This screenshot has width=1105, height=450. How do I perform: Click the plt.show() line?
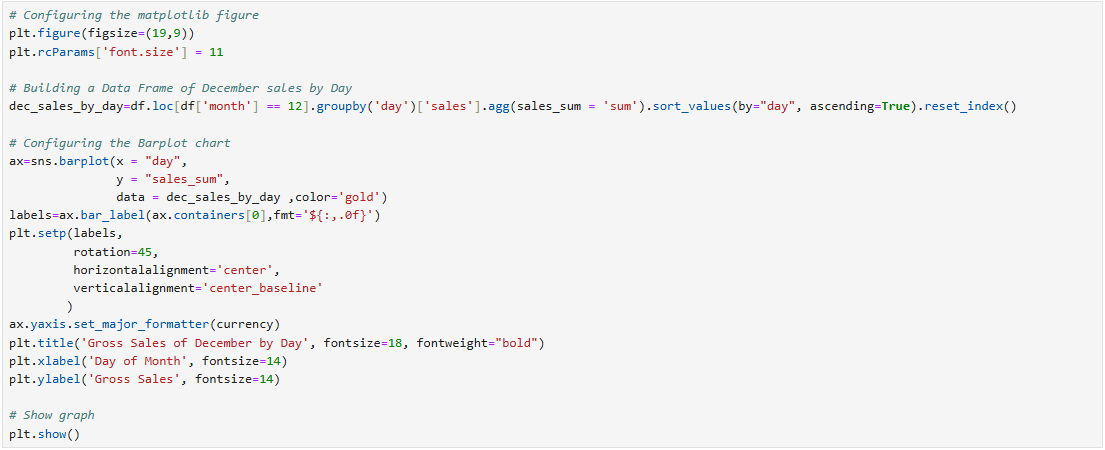click(x=45, y=434)
